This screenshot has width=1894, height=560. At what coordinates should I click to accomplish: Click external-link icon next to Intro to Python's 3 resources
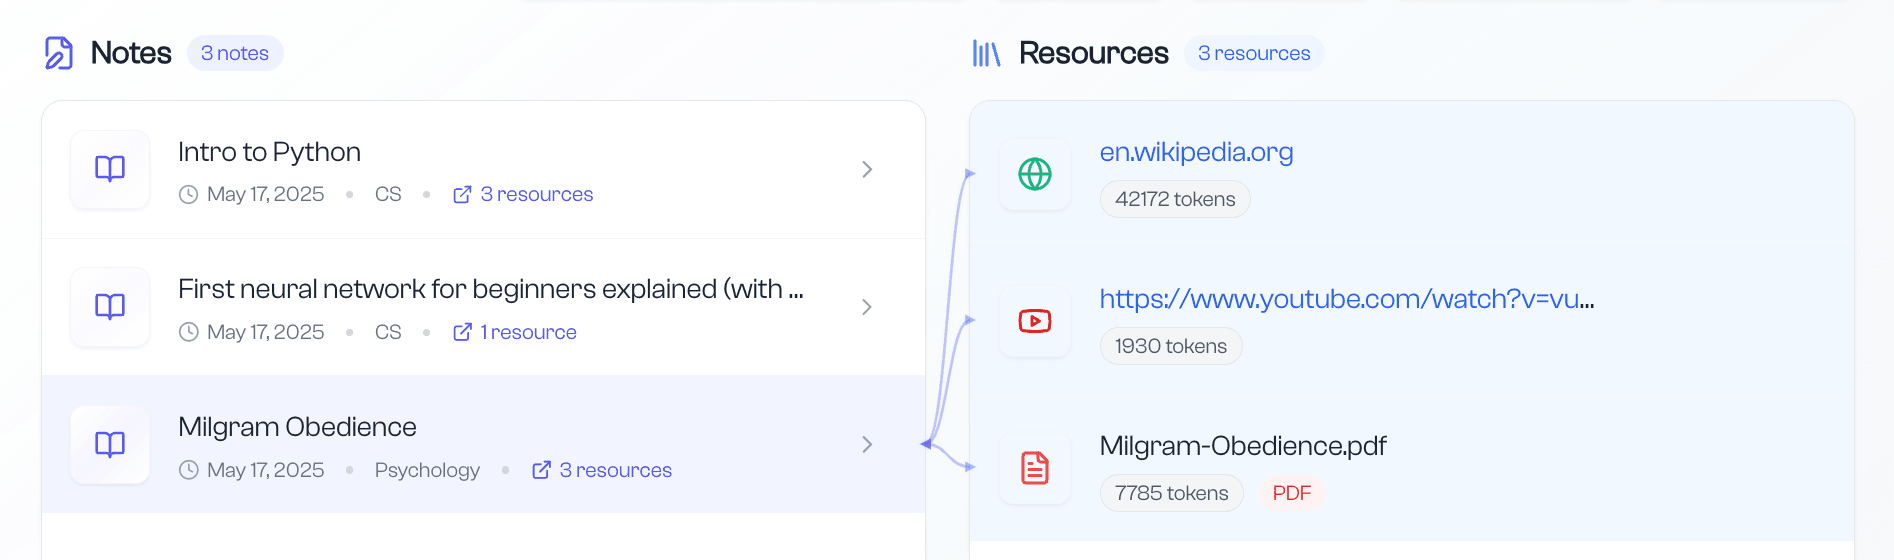pyautogui.click(x=462, y=194)
